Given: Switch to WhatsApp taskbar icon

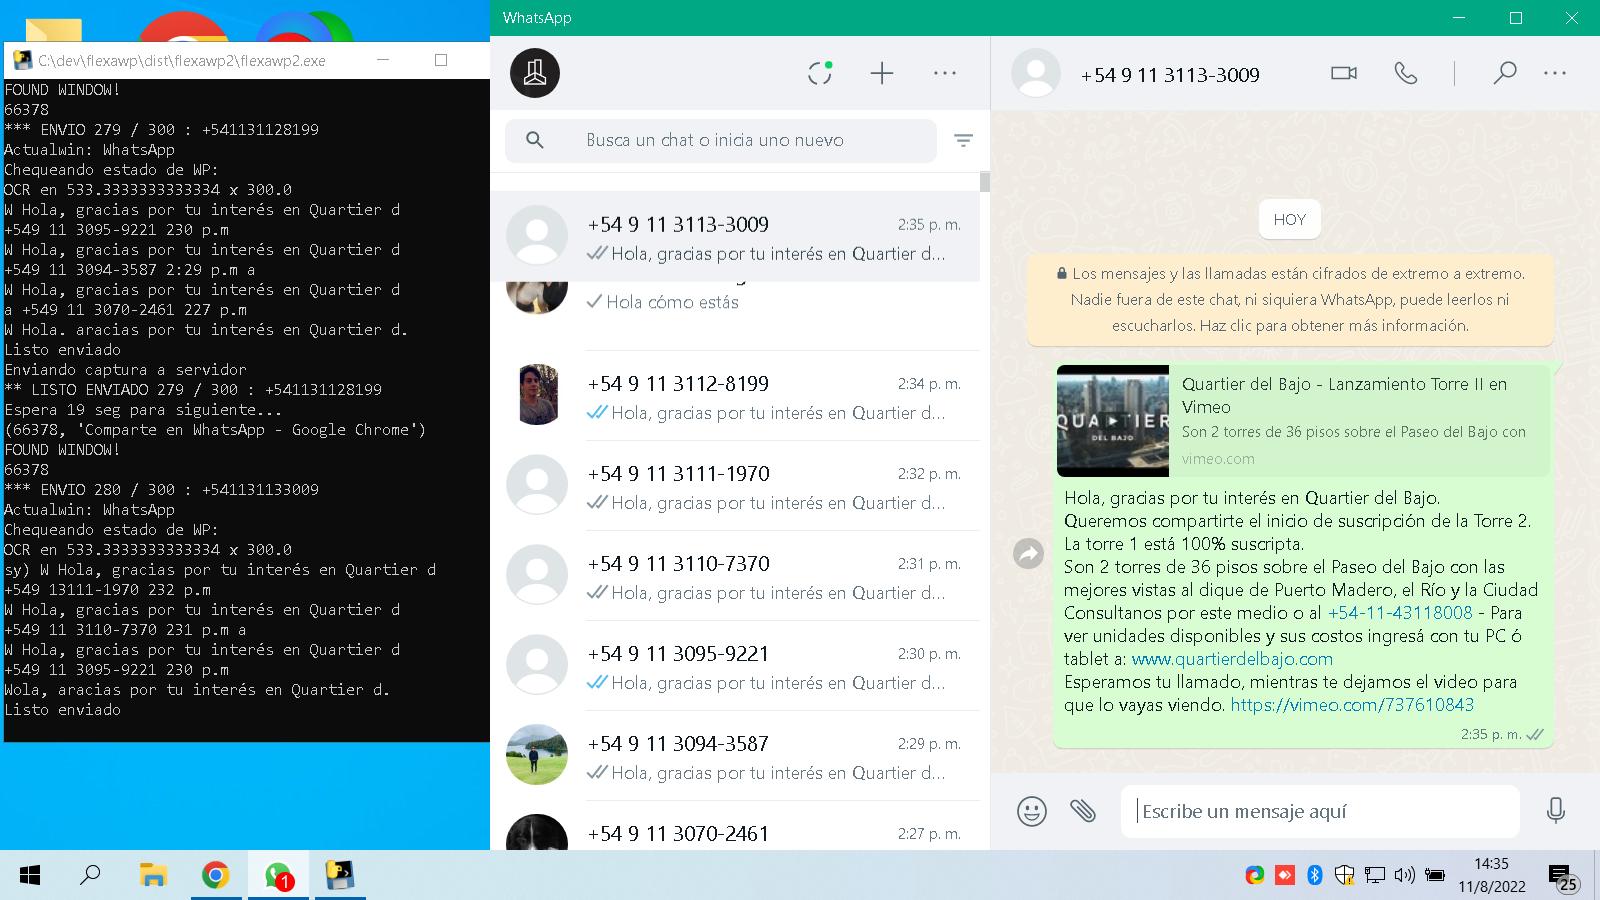Looking at the screenshot, I should [278, 876].
